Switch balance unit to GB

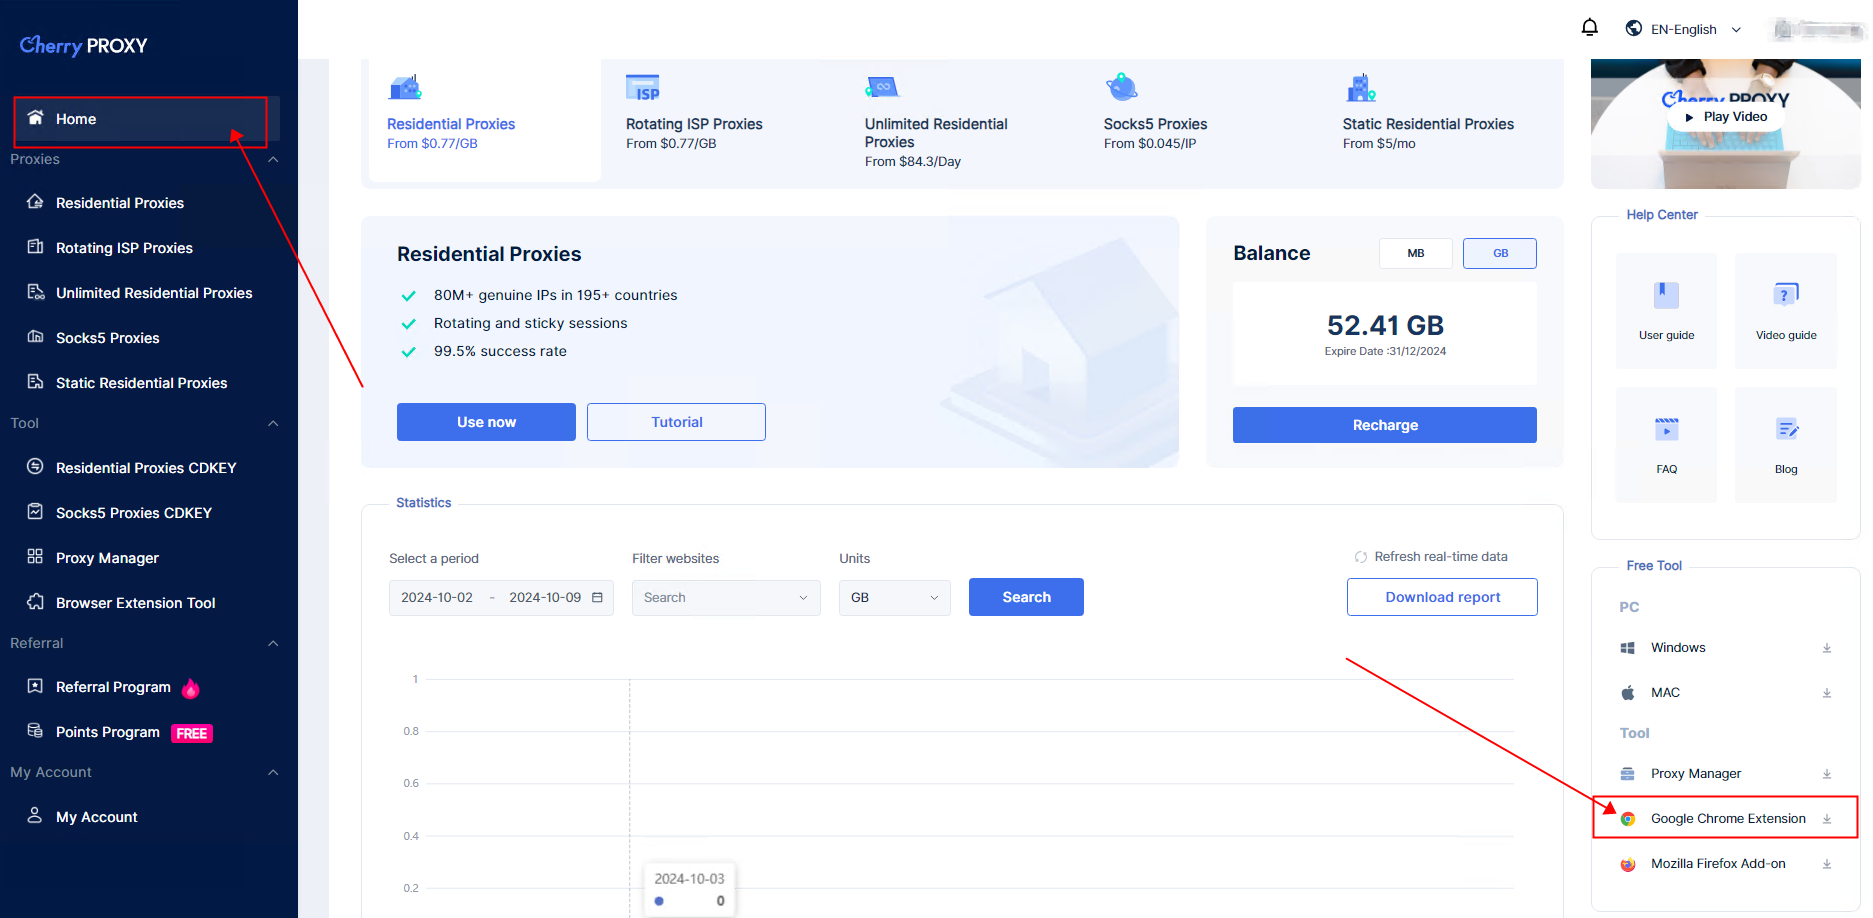1499,254
